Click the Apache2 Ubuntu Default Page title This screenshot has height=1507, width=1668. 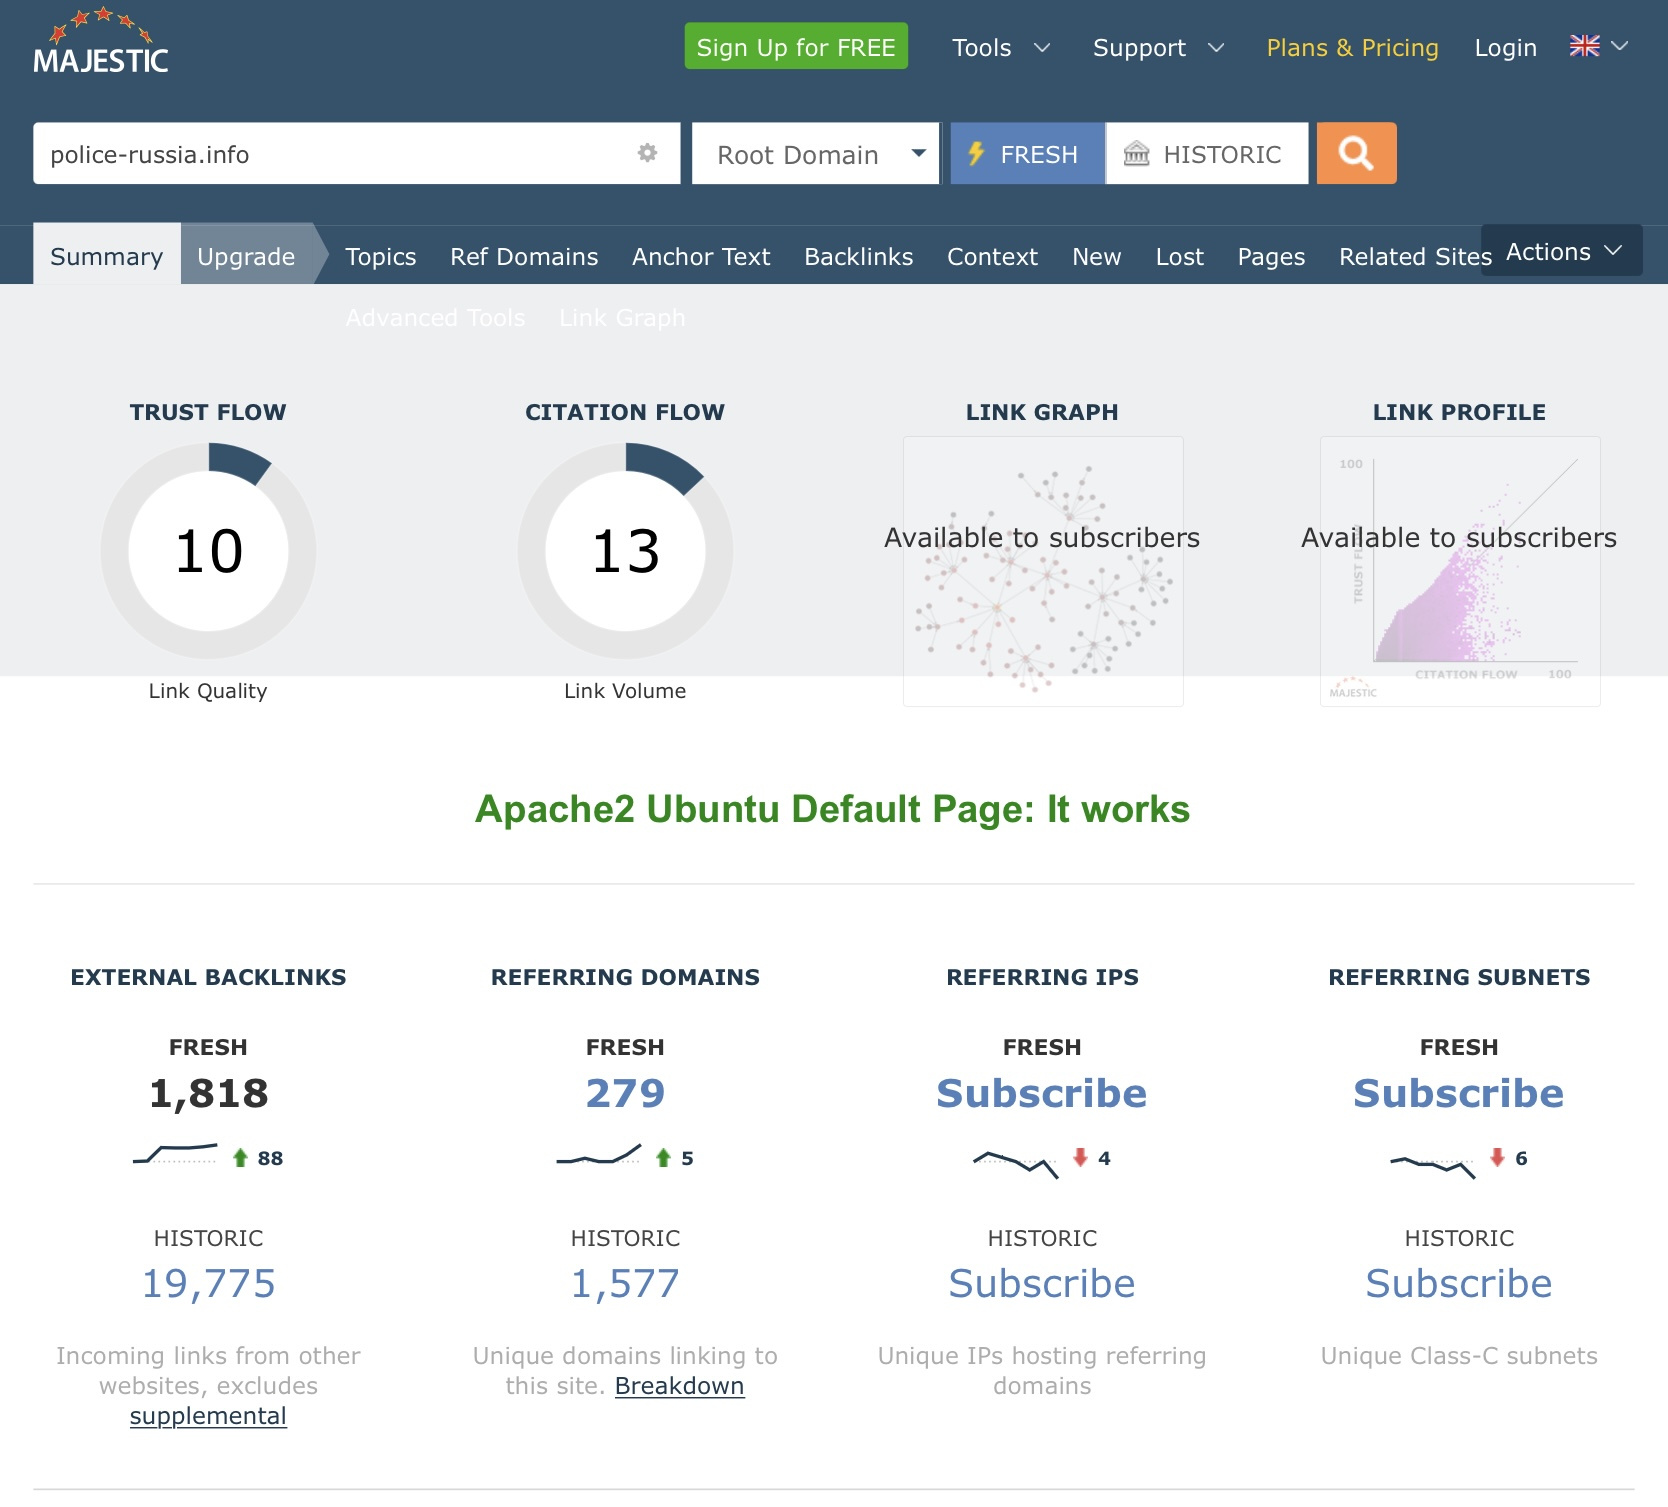click(x=833, y=809)
